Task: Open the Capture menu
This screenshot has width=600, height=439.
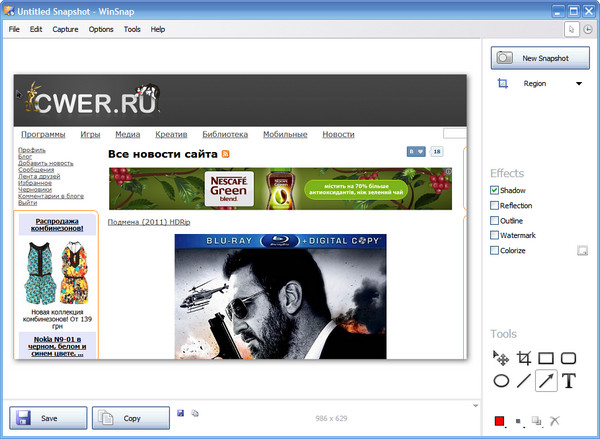Action: pos(65,29)
